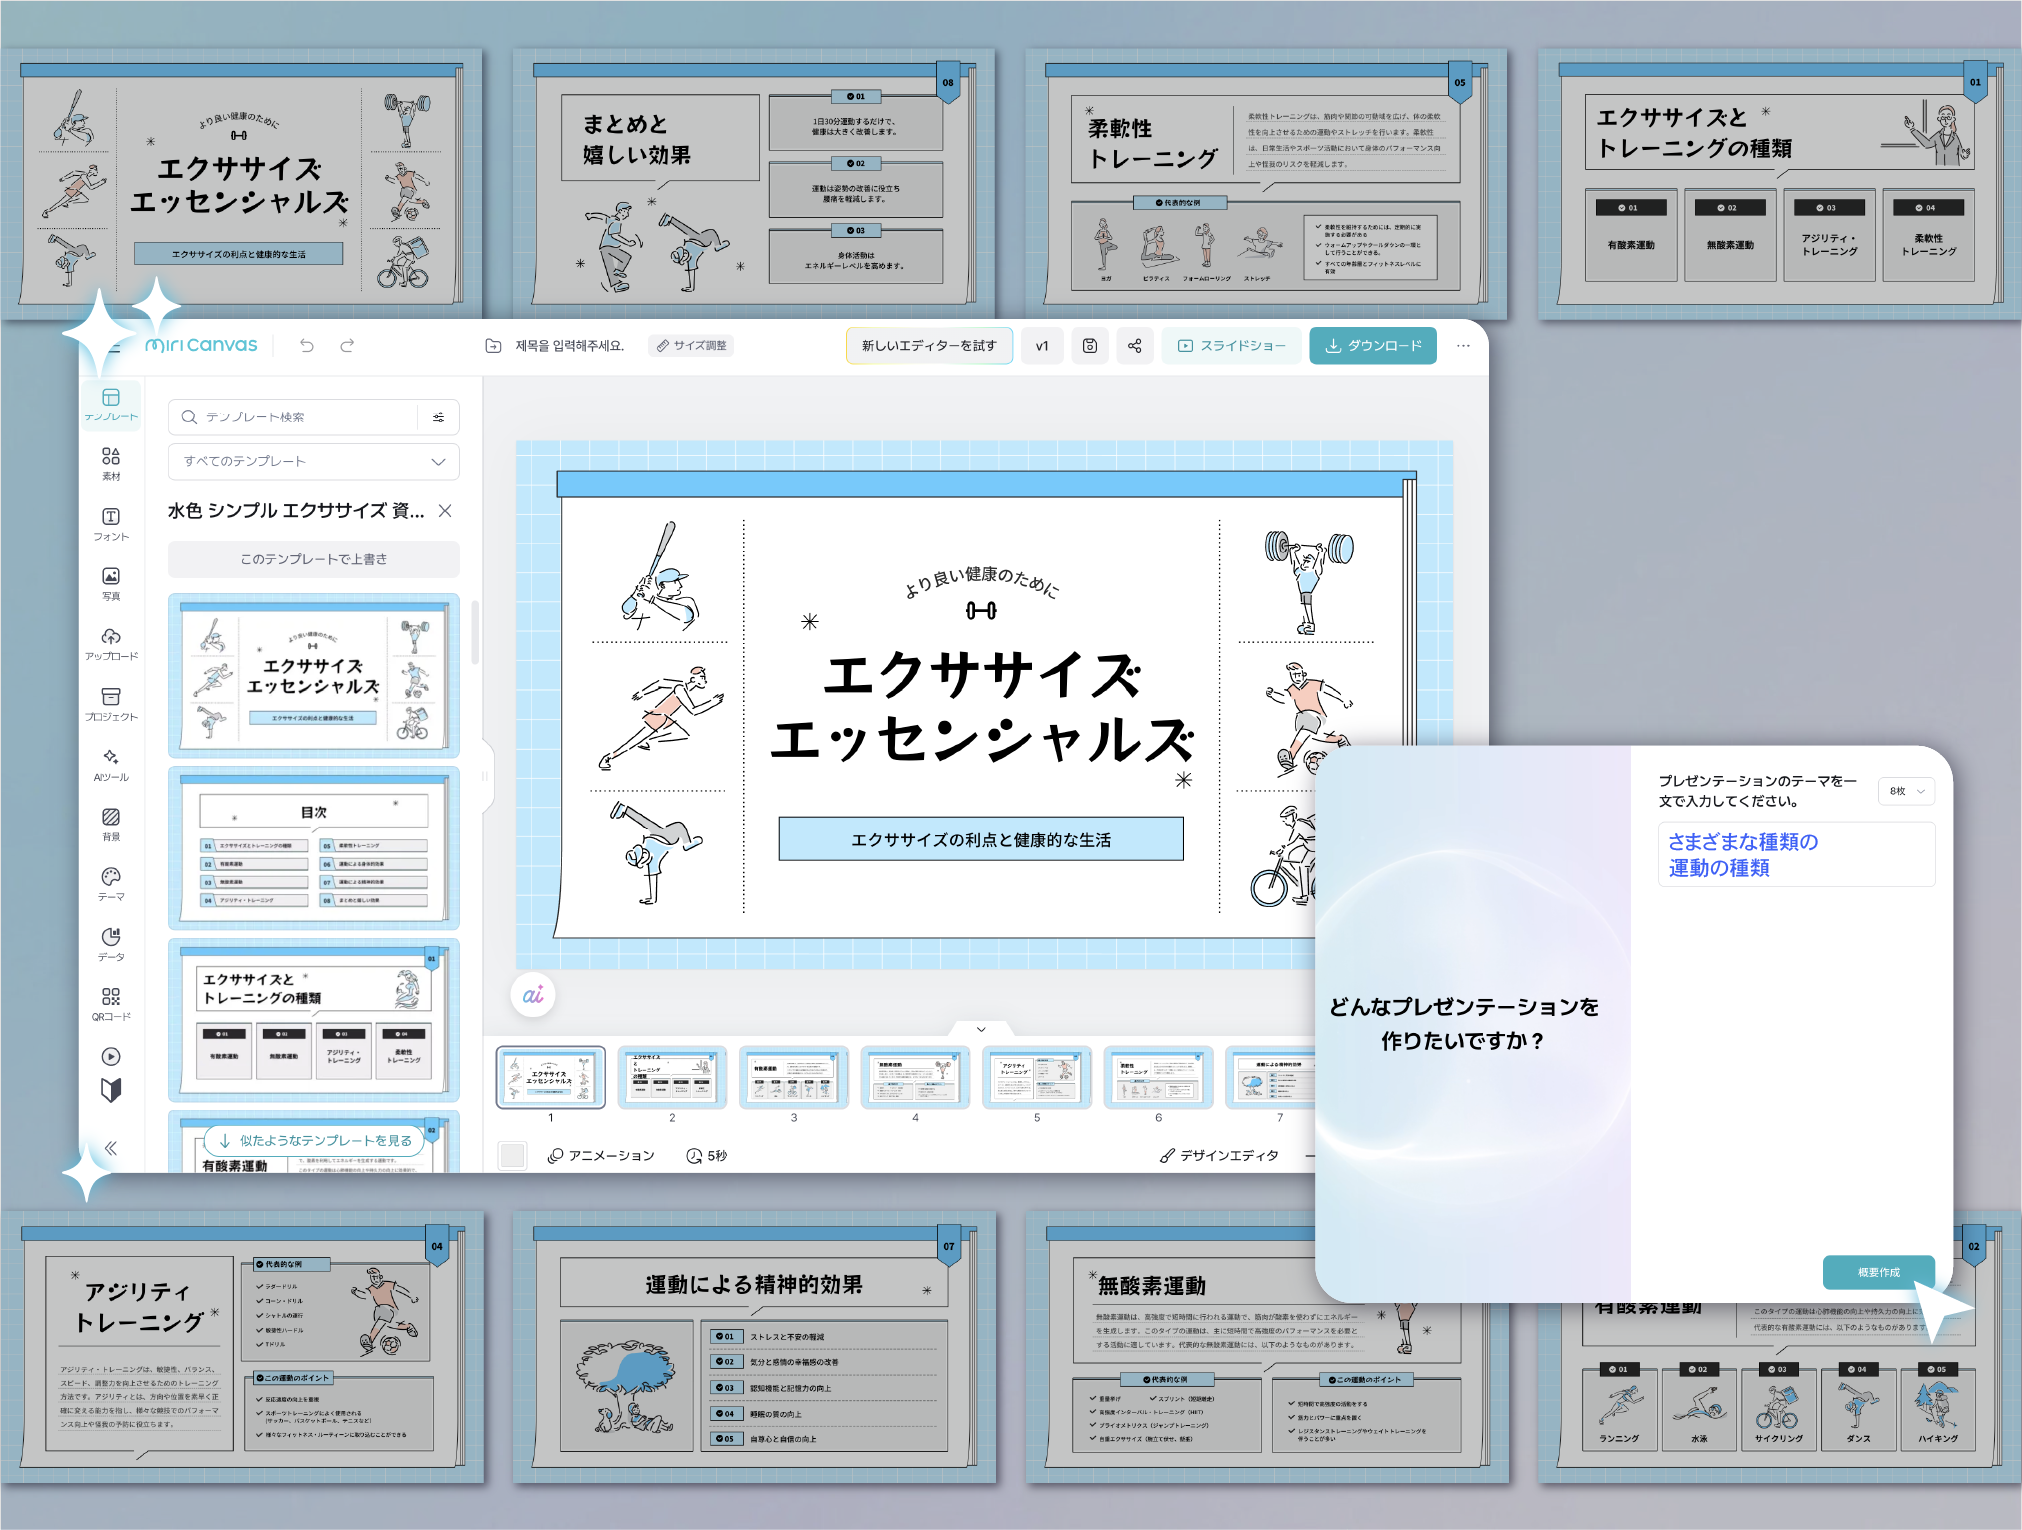
Task: Click the document title field
Action: [570, 345]
